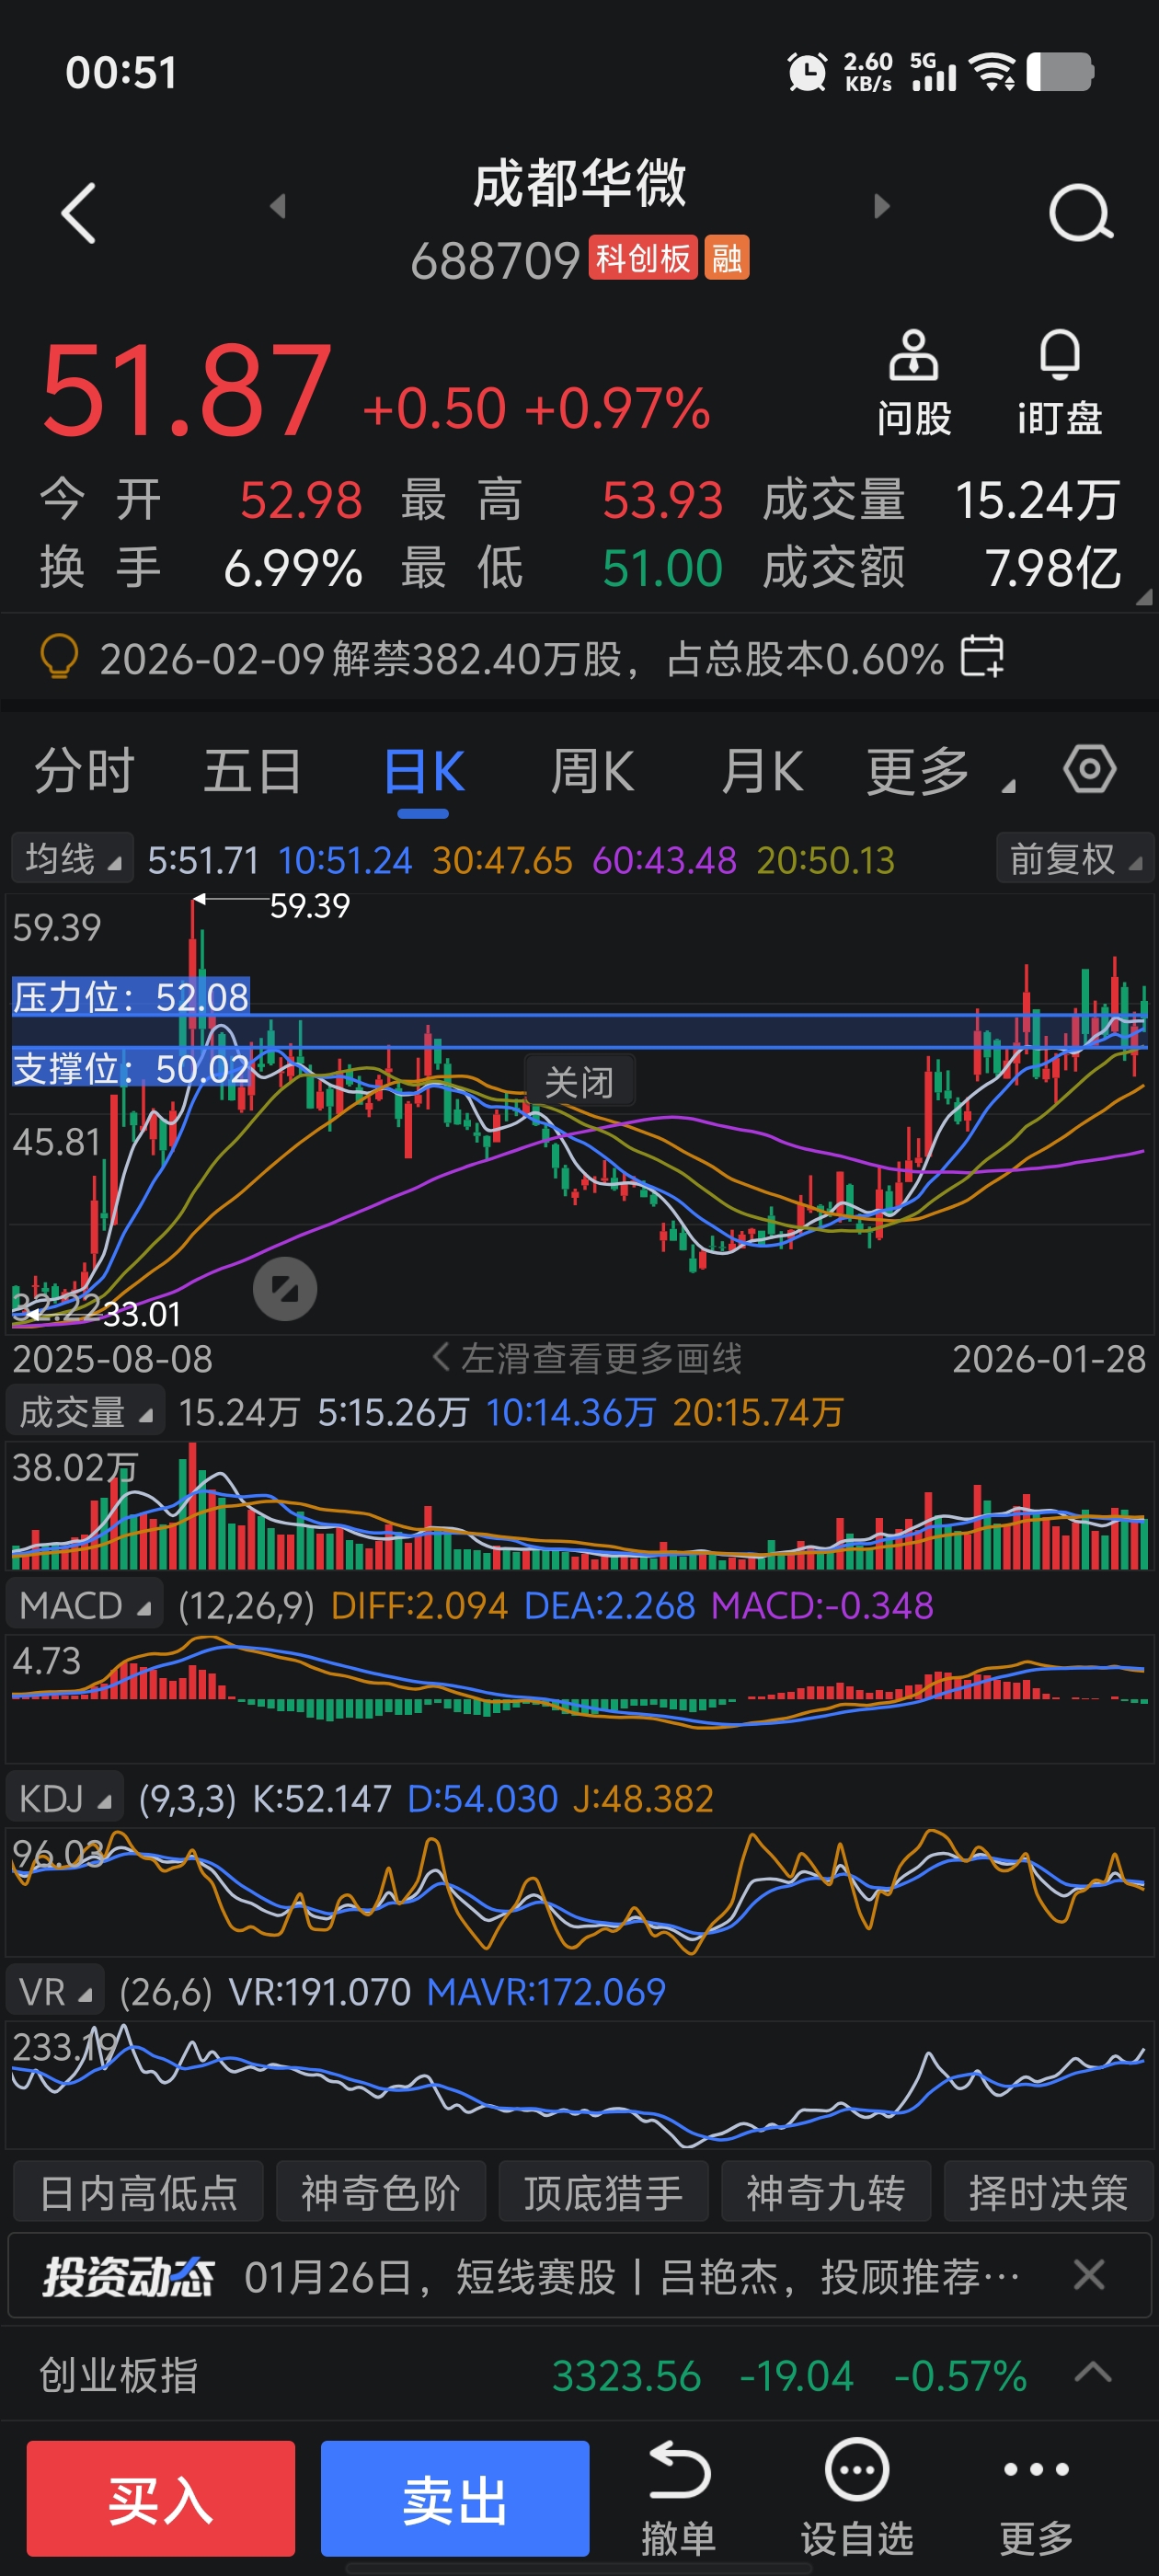This screenshot has height=2576, width=1159.
Task: Expand the quote details corner triangle
Action: (1144, 597)
